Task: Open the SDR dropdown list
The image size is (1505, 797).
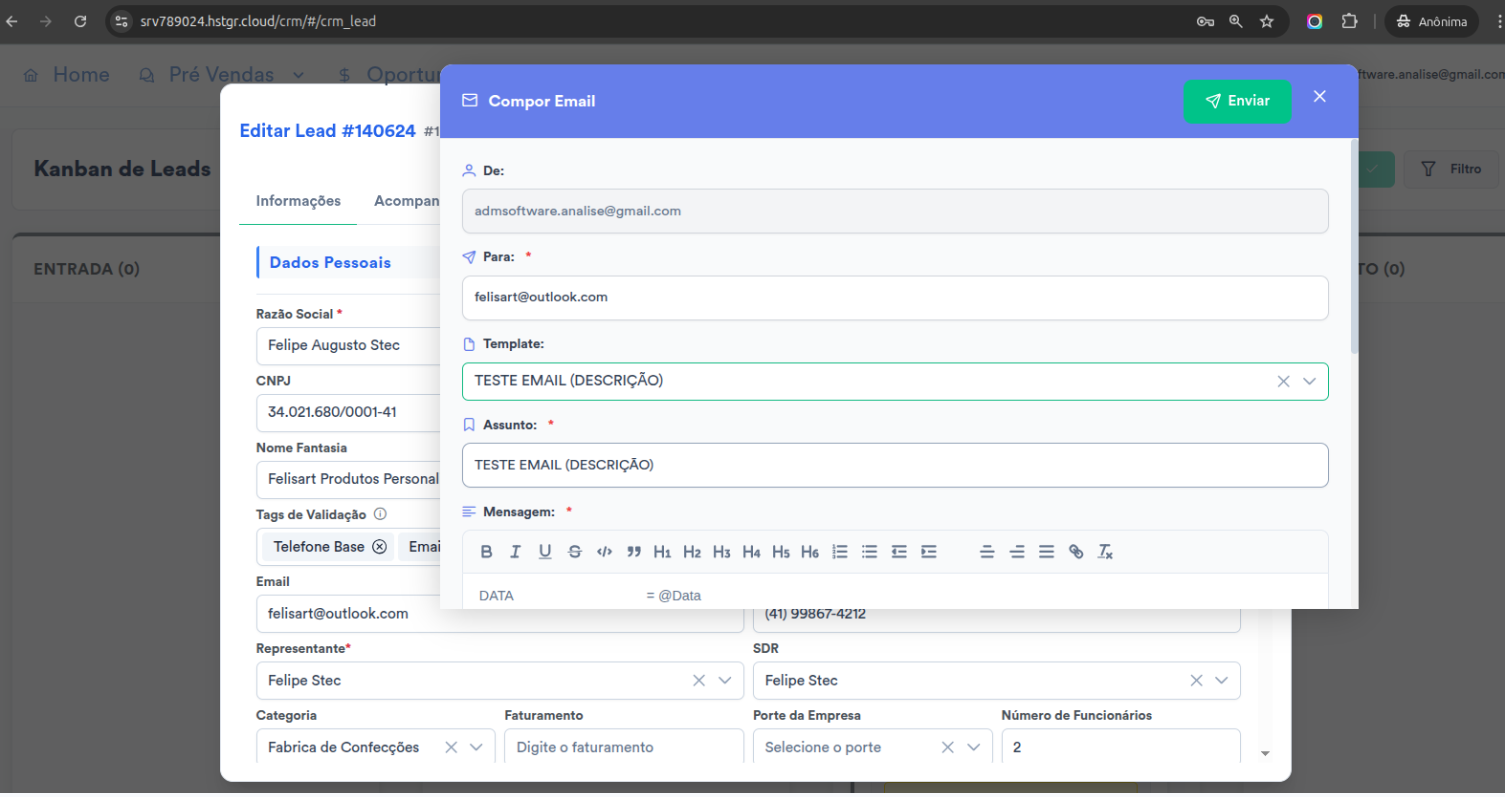Action: tap(1221, 680)
